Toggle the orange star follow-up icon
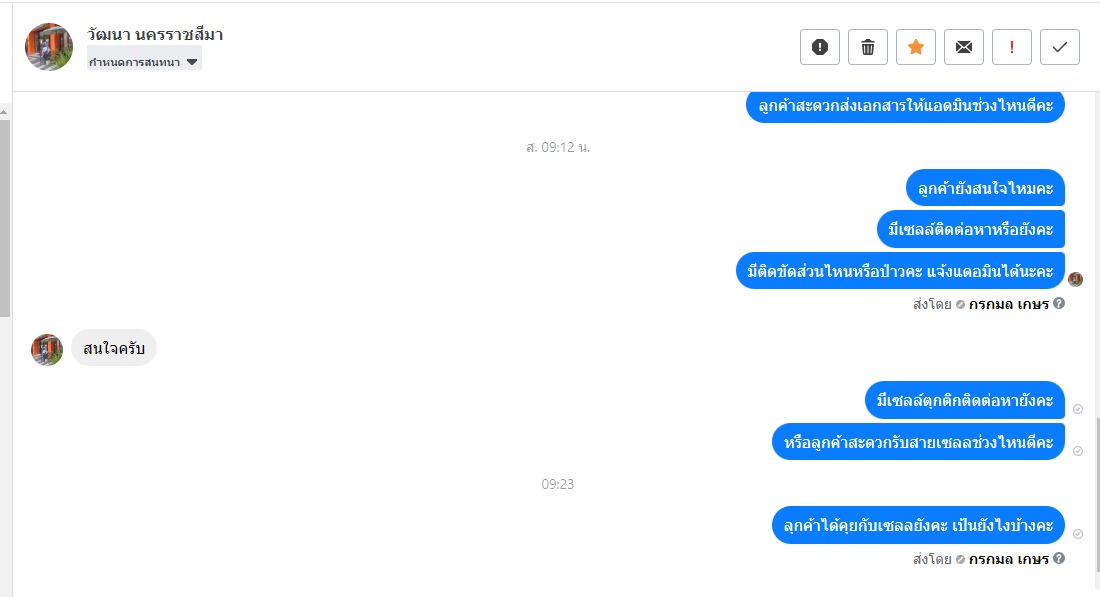Viewport: 1100px width, 597px height. click(x=915, y=47)
